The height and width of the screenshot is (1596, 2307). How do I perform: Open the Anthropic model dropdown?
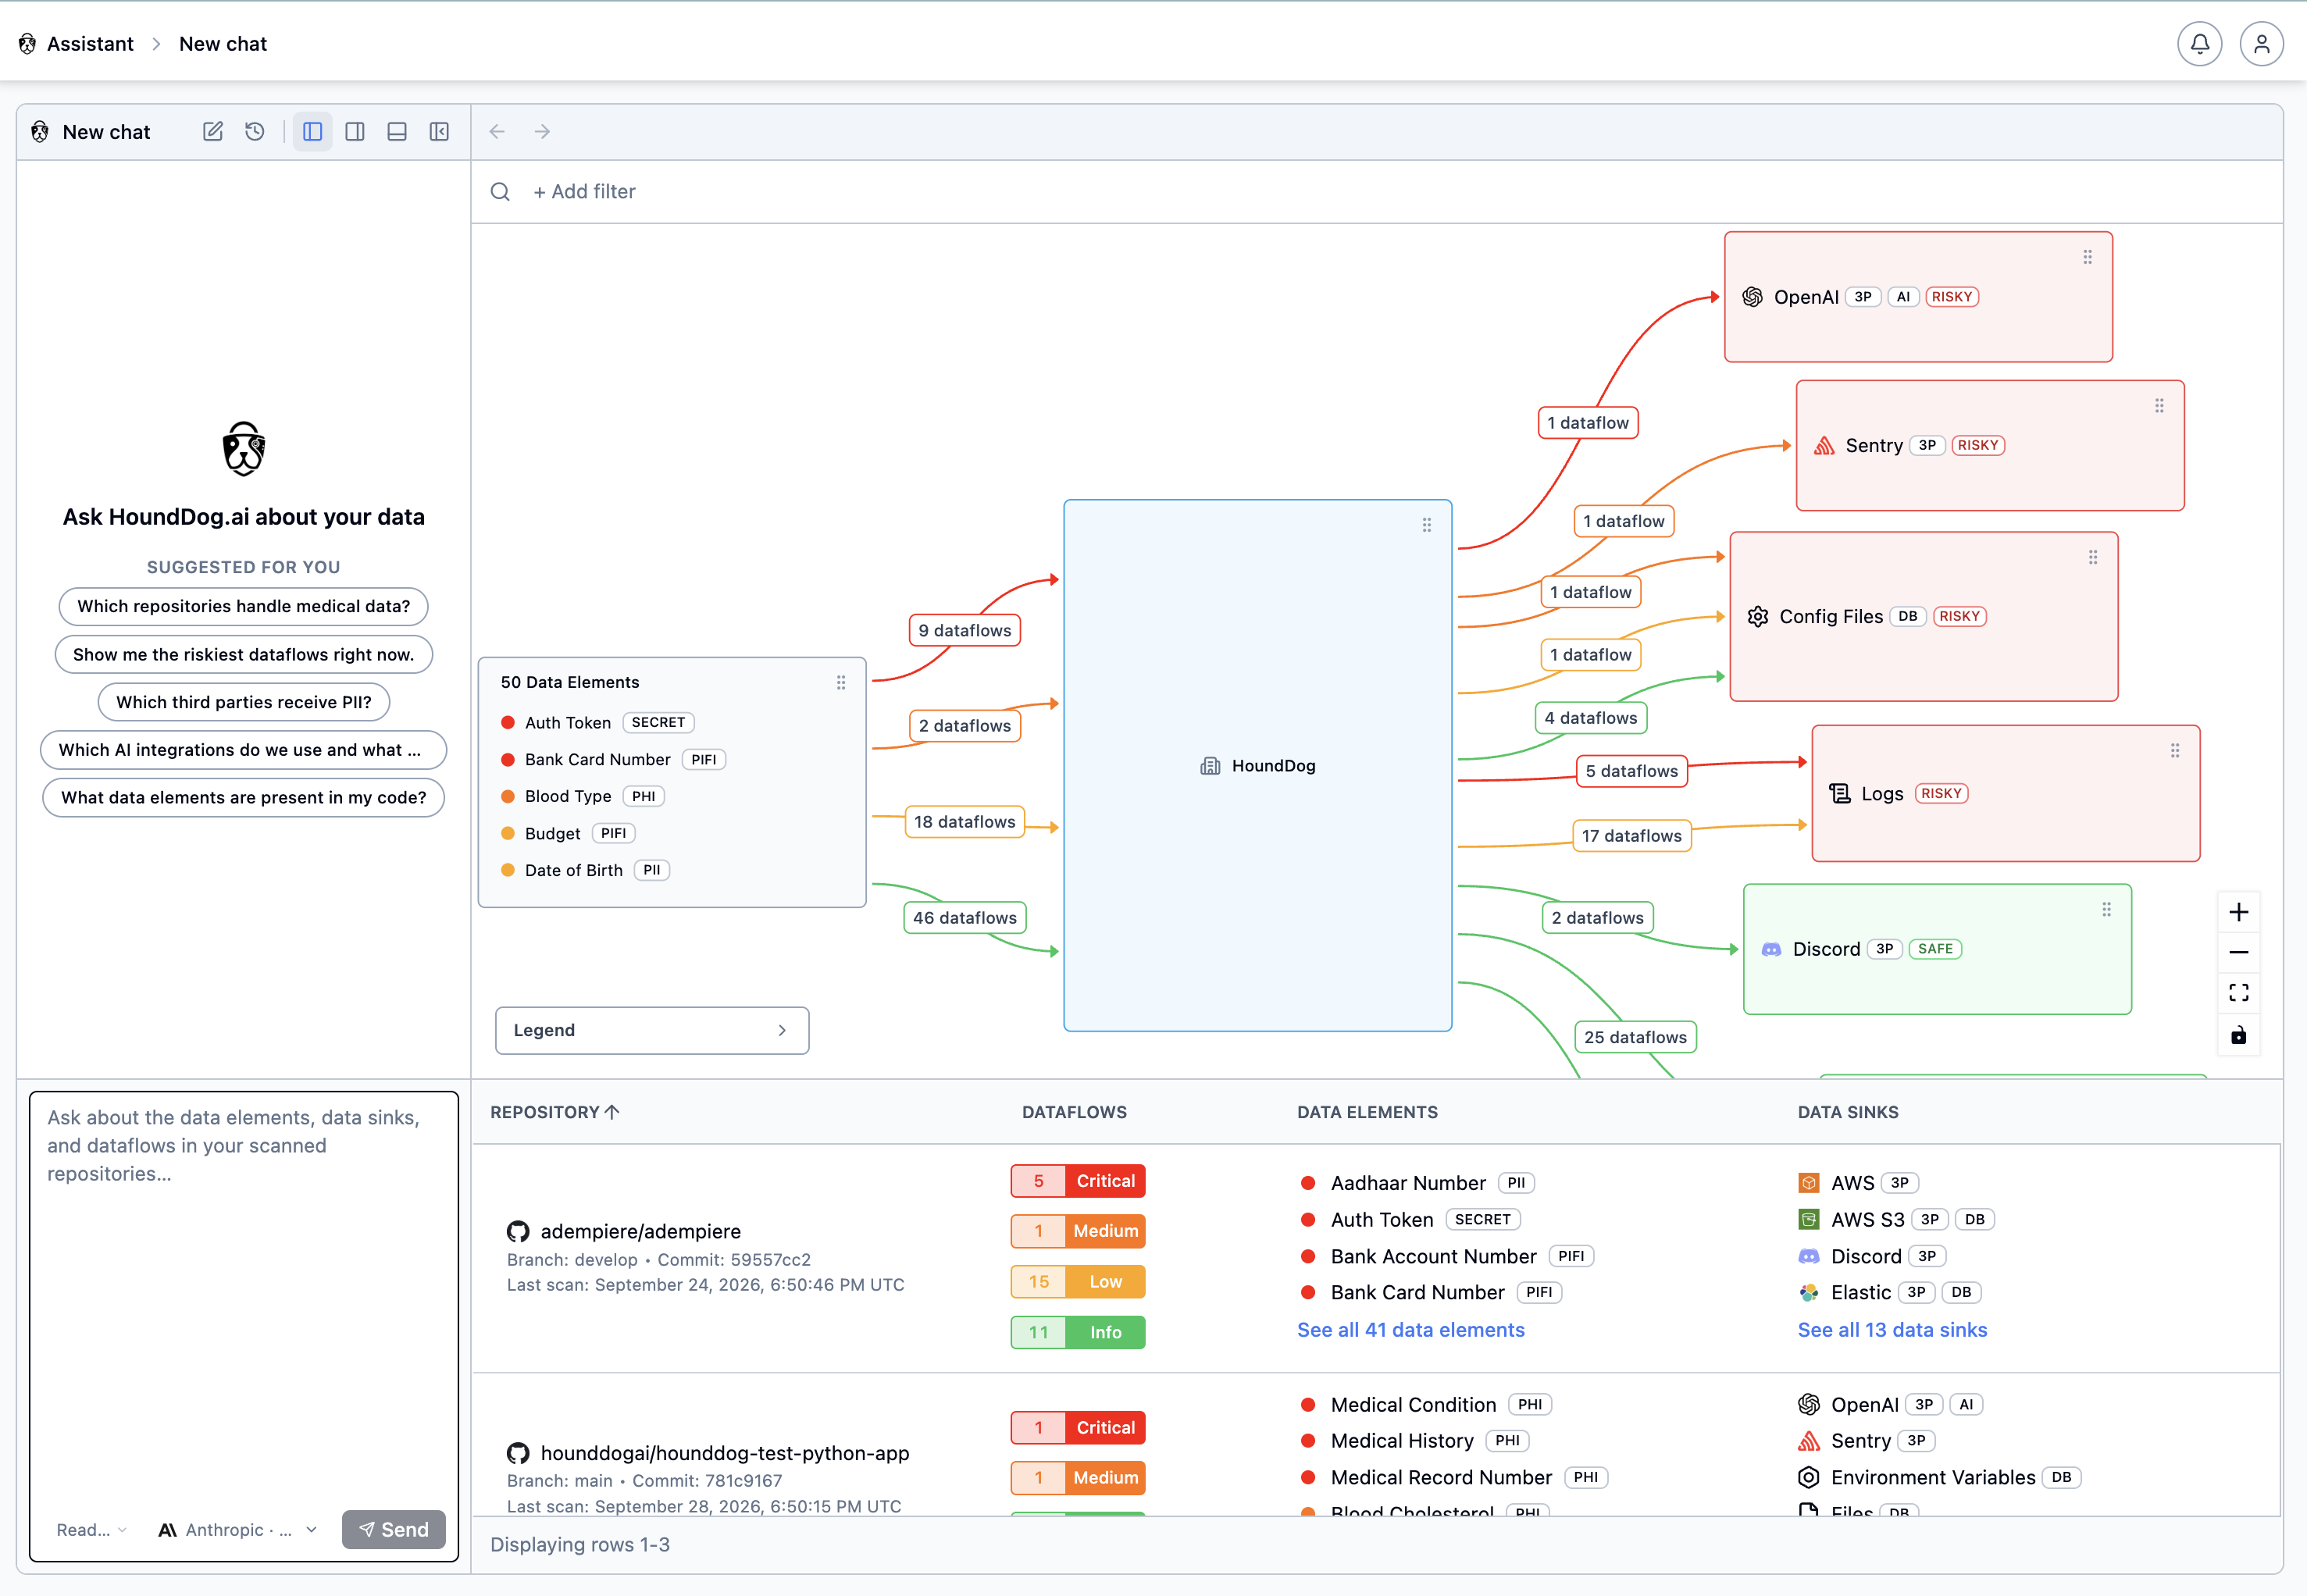click(x=238, y=1530)
